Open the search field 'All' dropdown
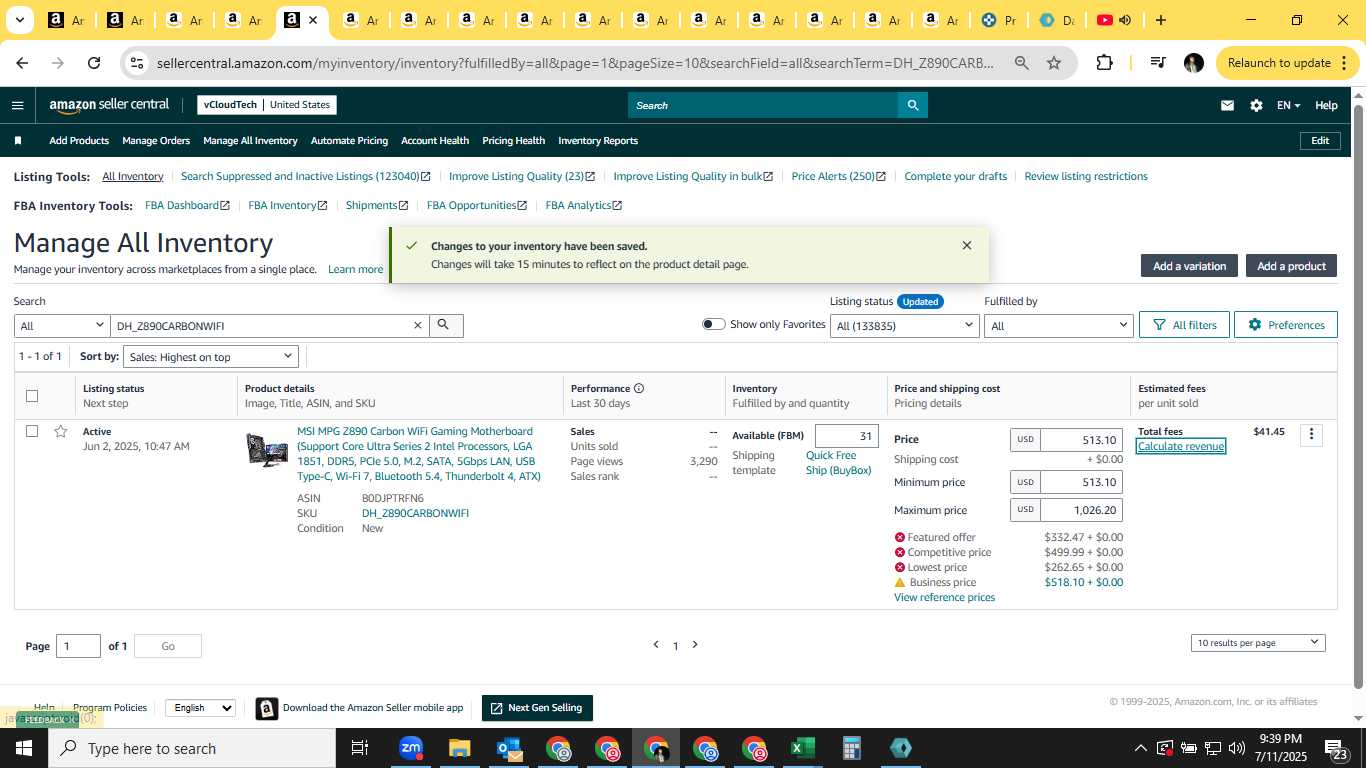The image size is (1366, 768). click(62, 325)
